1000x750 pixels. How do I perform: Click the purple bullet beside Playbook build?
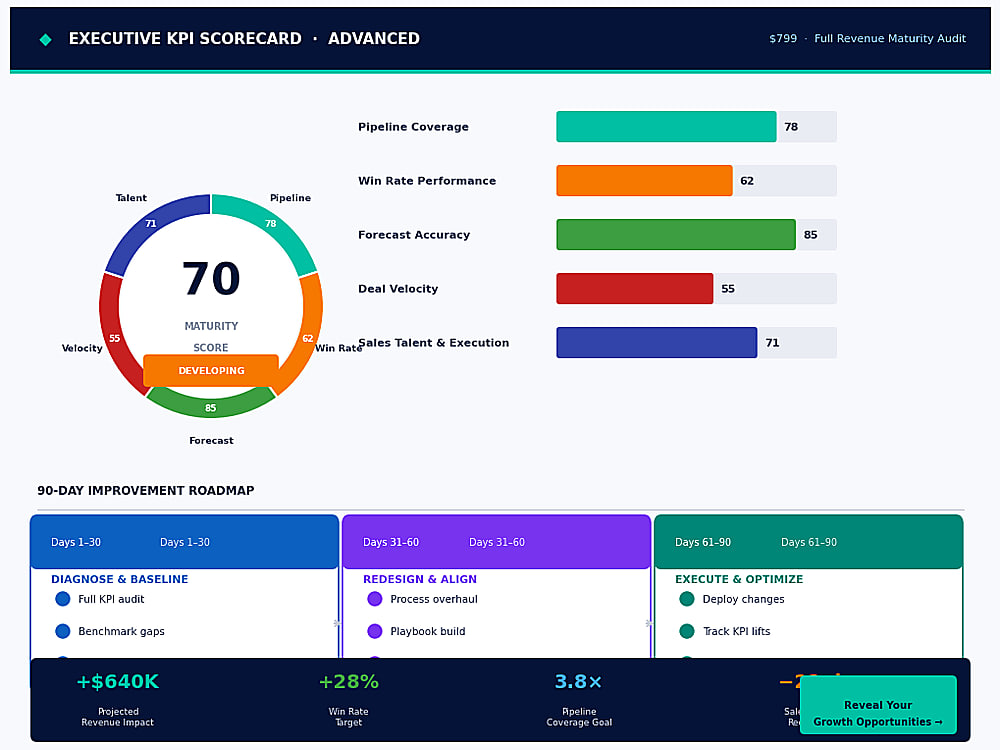375,631
